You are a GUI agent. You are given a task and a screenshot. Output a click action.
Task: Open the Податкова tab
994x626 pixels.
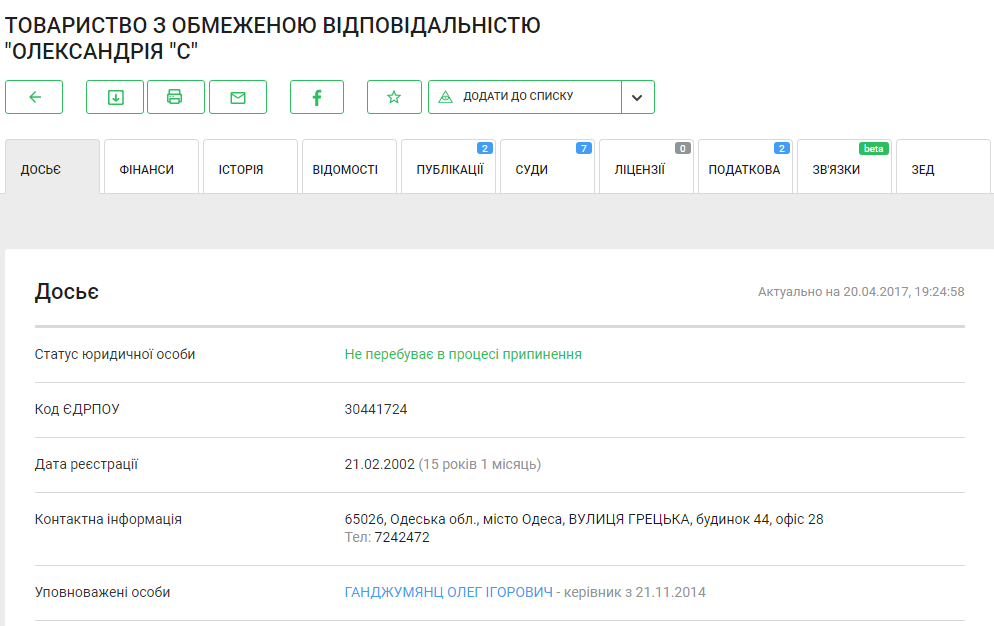click(x=744, y=169)
